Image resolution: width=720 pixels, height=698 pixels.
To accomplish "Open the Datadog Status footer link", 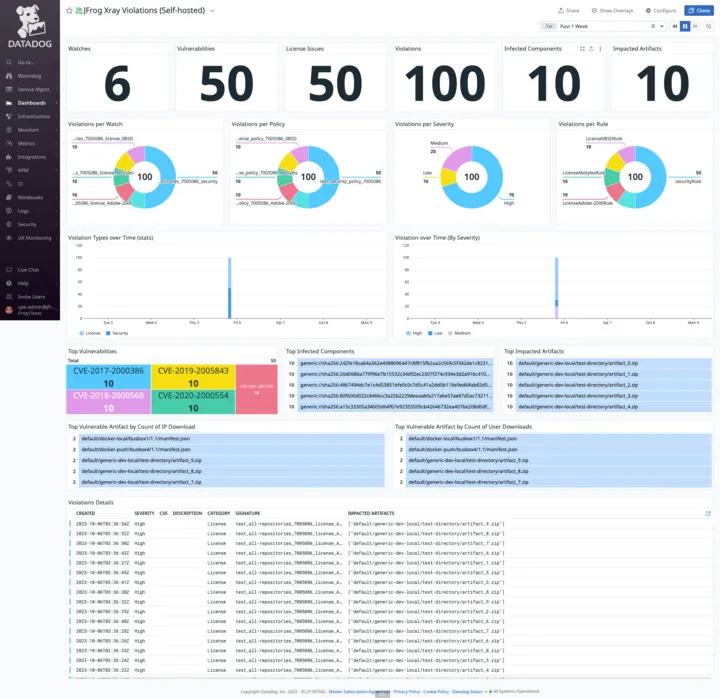I will click(467, 692).
